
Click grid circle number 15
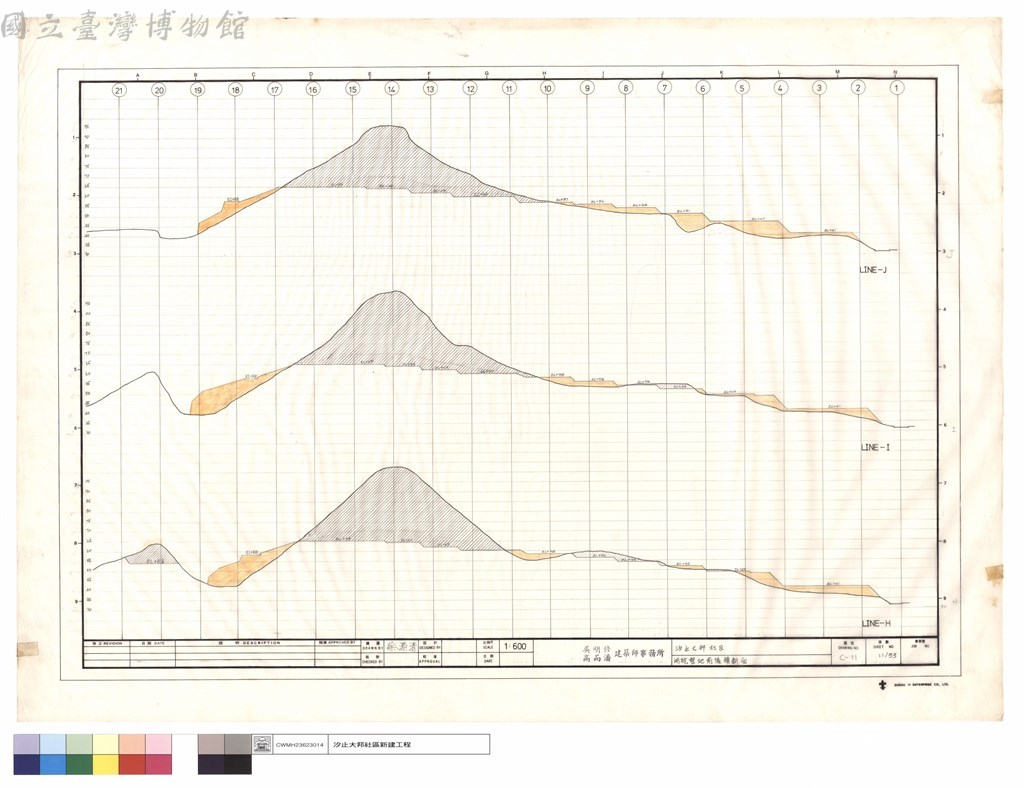(352, 89)
